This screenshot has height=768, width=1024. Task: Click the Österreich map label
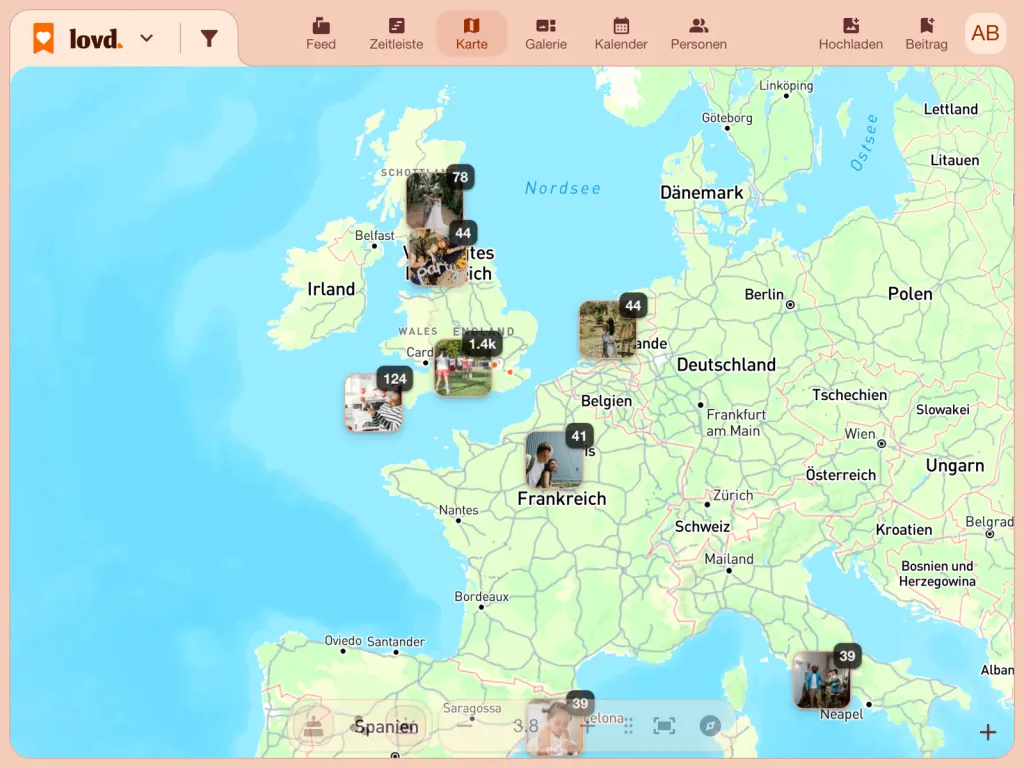tap(840, 475)
